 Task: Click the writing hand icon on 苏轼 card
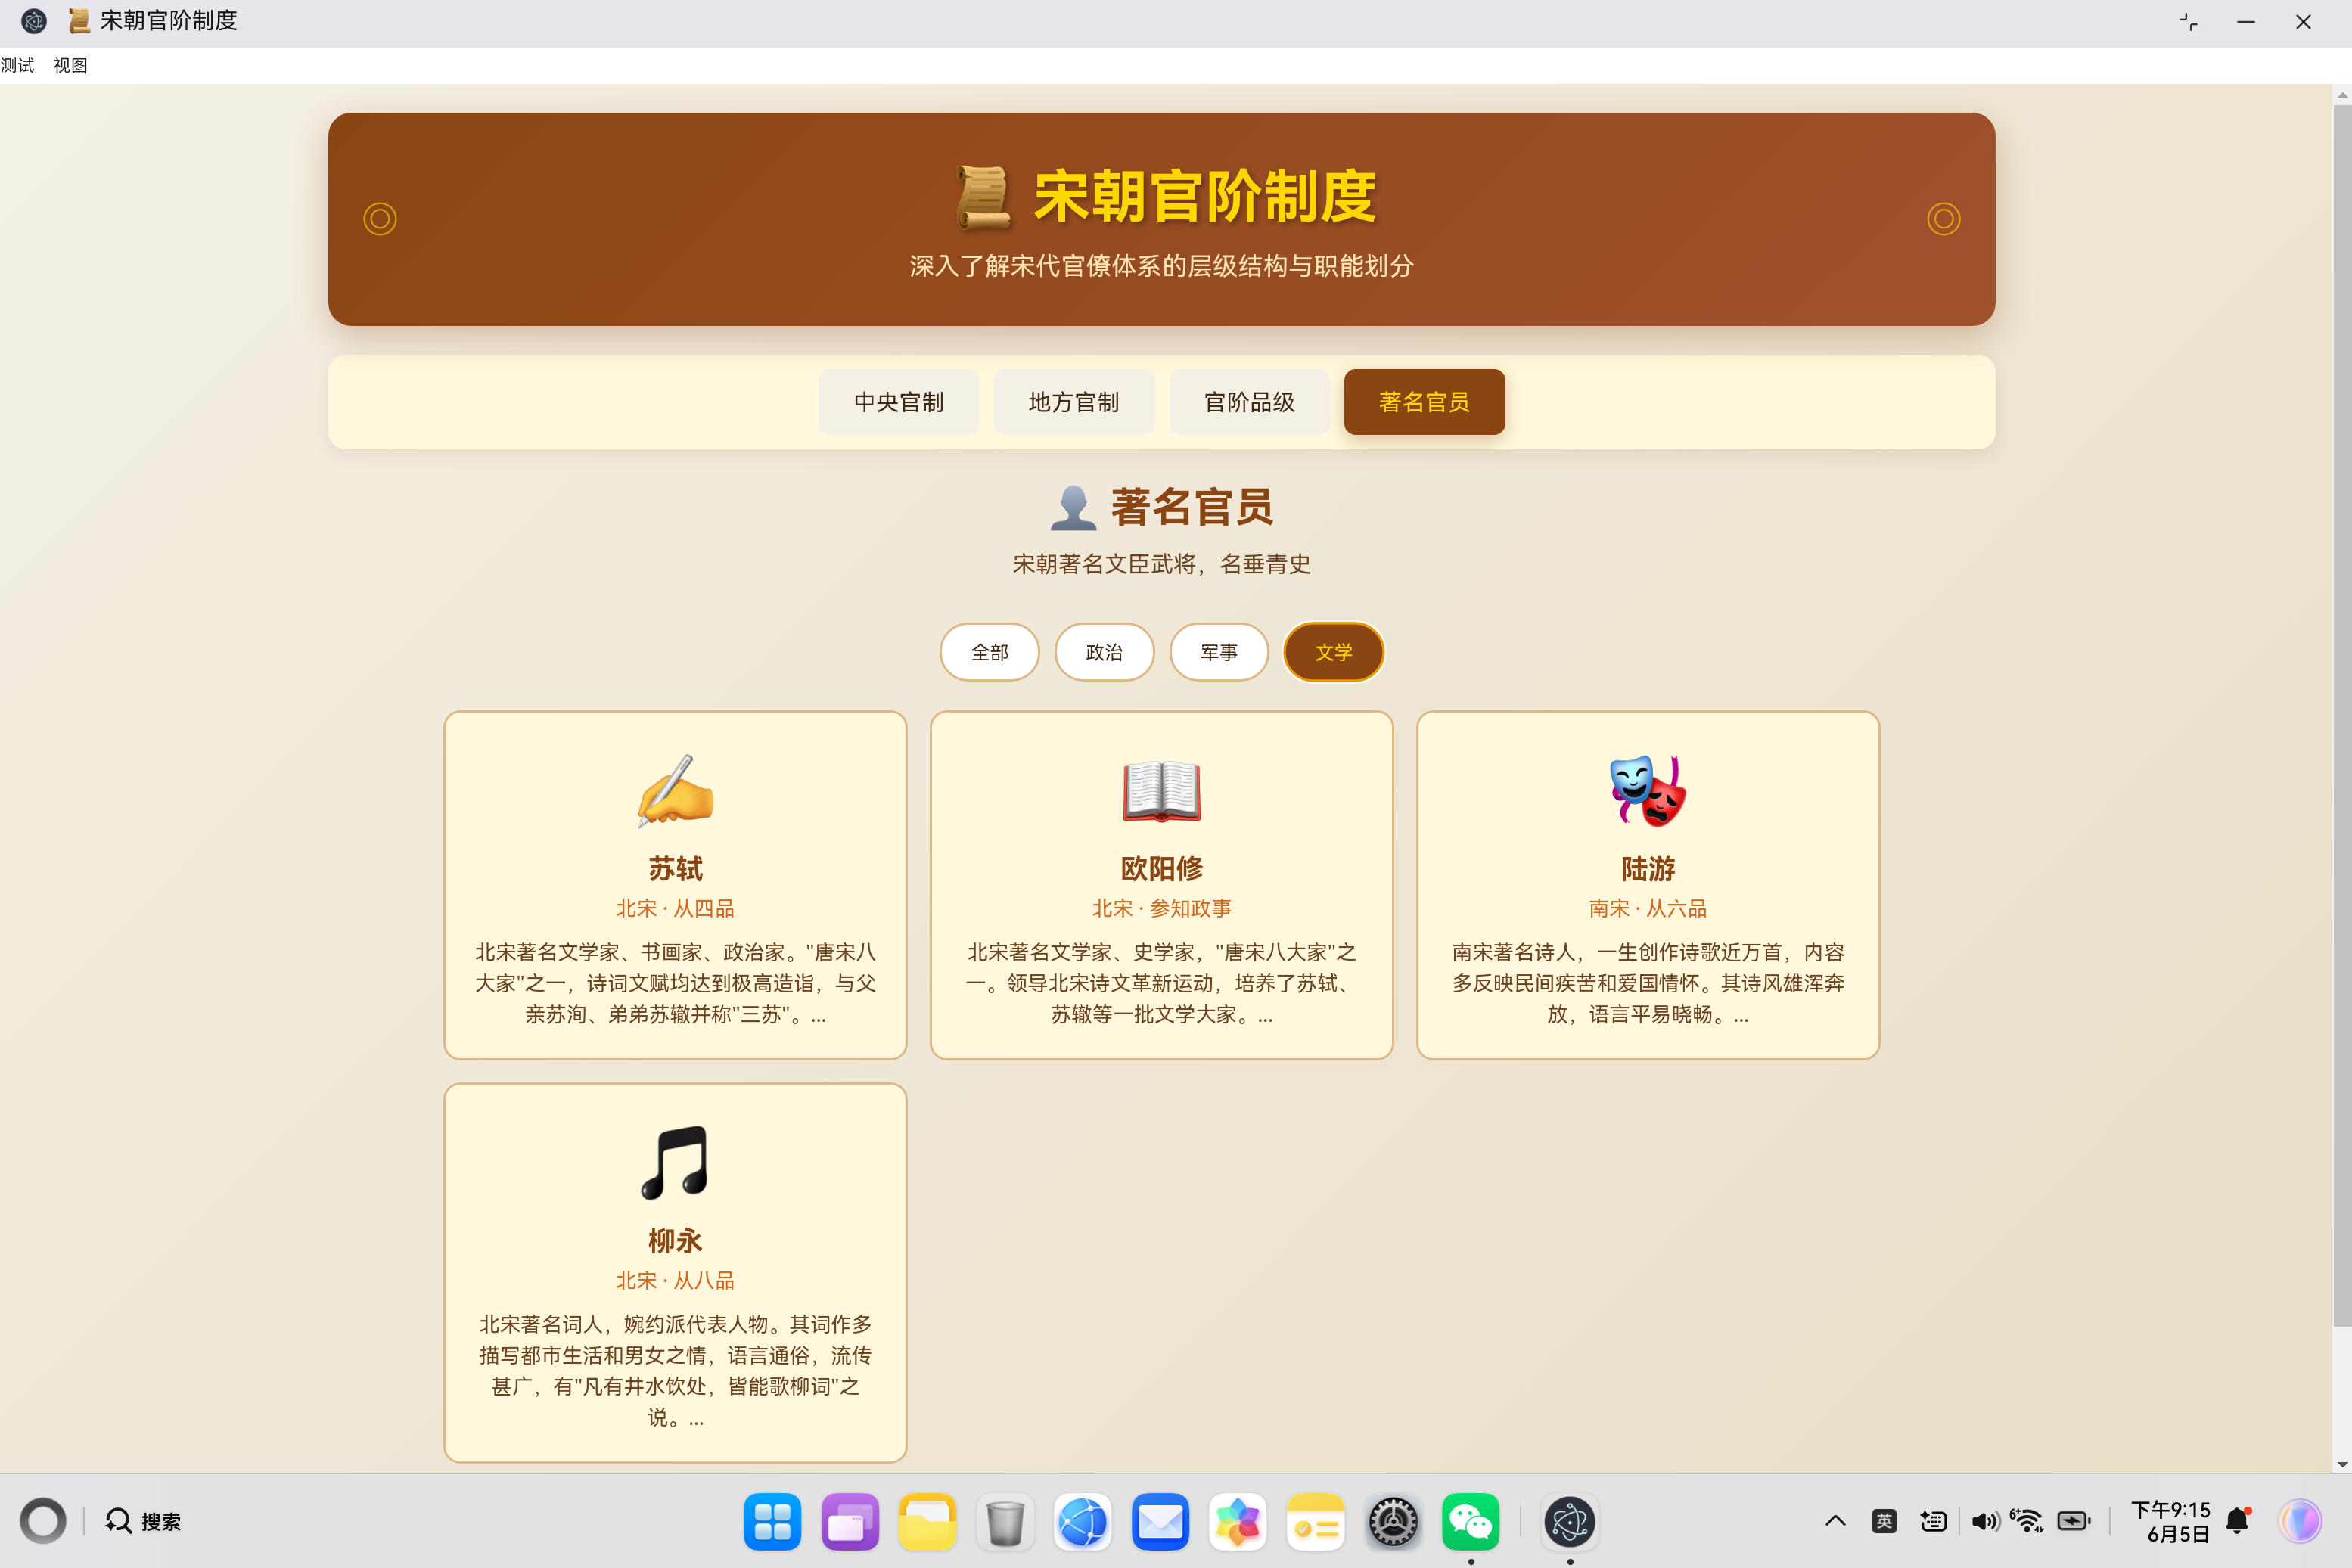tap(675, 790)
